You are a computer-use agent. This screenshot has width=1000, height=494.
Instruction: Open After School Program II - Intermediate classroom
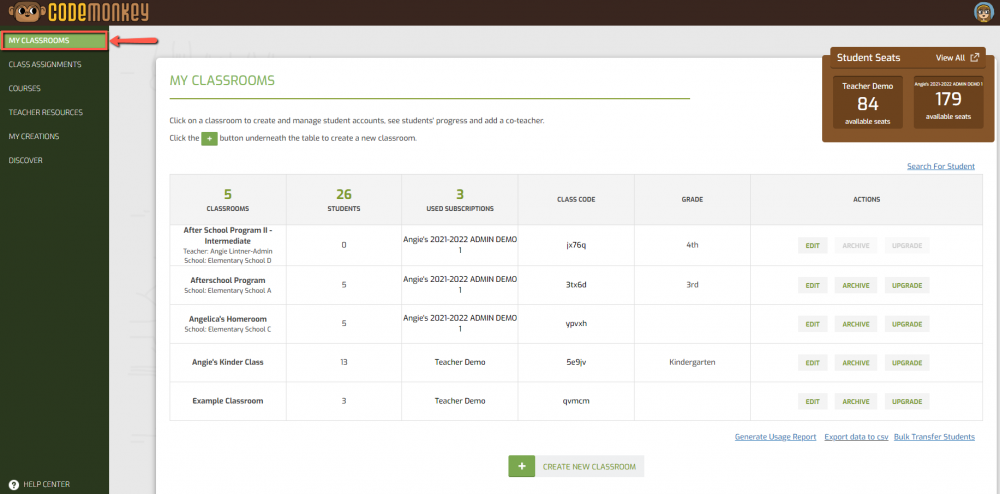(x=228, y=235)
